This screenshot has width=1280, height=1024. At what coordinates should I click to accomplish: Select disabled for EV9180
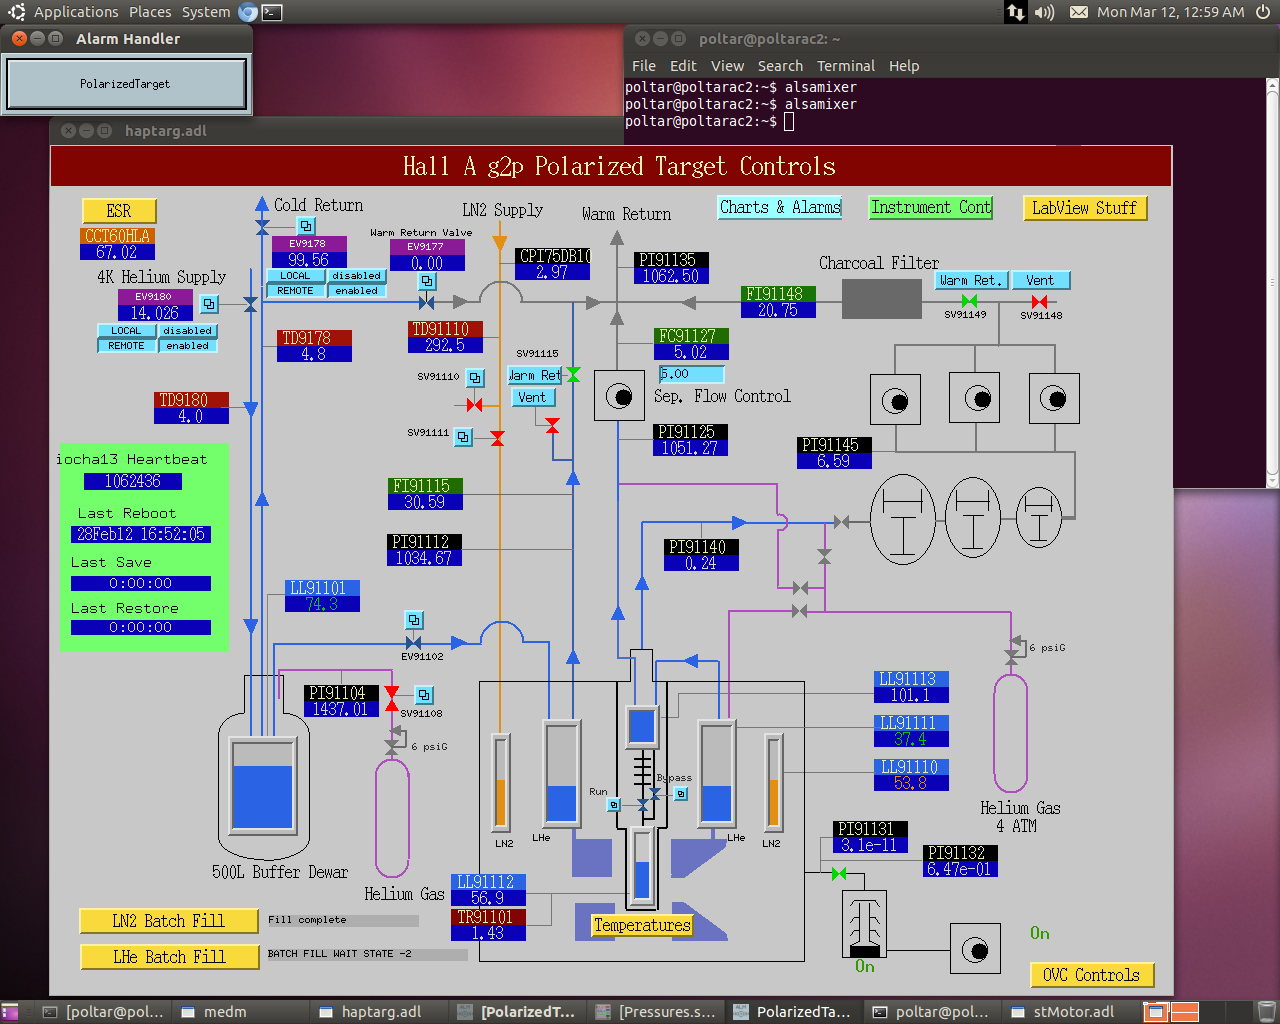click(188, 331)
